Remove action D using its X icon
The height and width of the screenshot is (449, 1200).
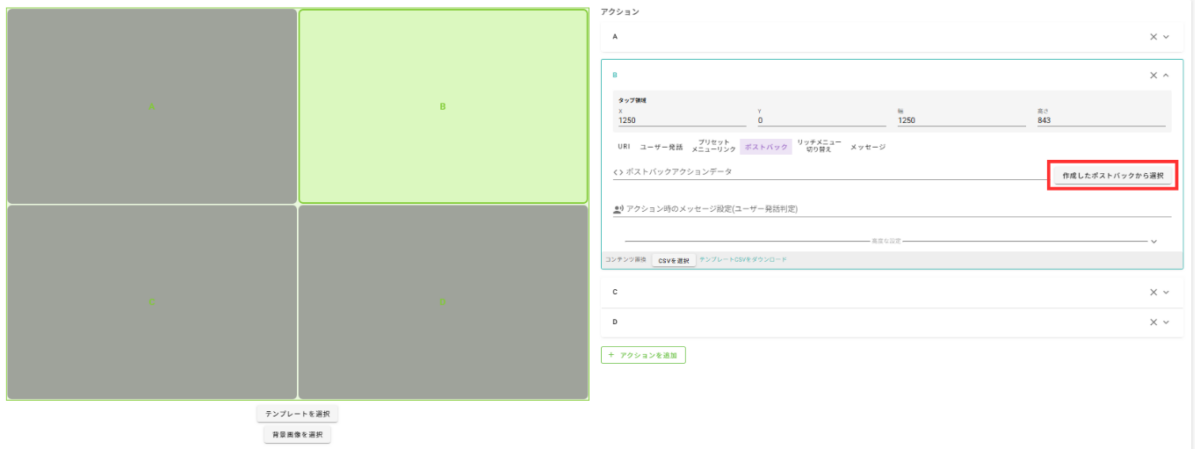tap(1153, 322)
